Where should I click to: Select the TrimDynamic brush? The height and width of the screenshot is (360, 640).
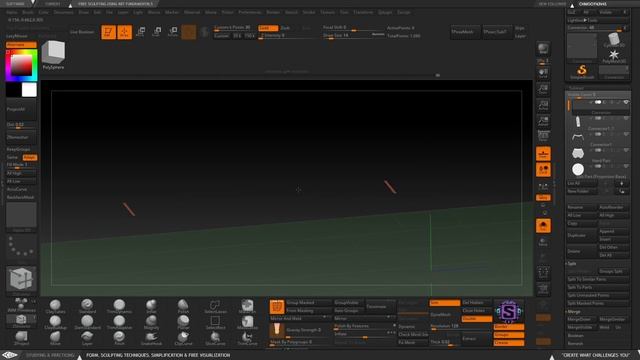pyautogui.click(x=119, y=306)
